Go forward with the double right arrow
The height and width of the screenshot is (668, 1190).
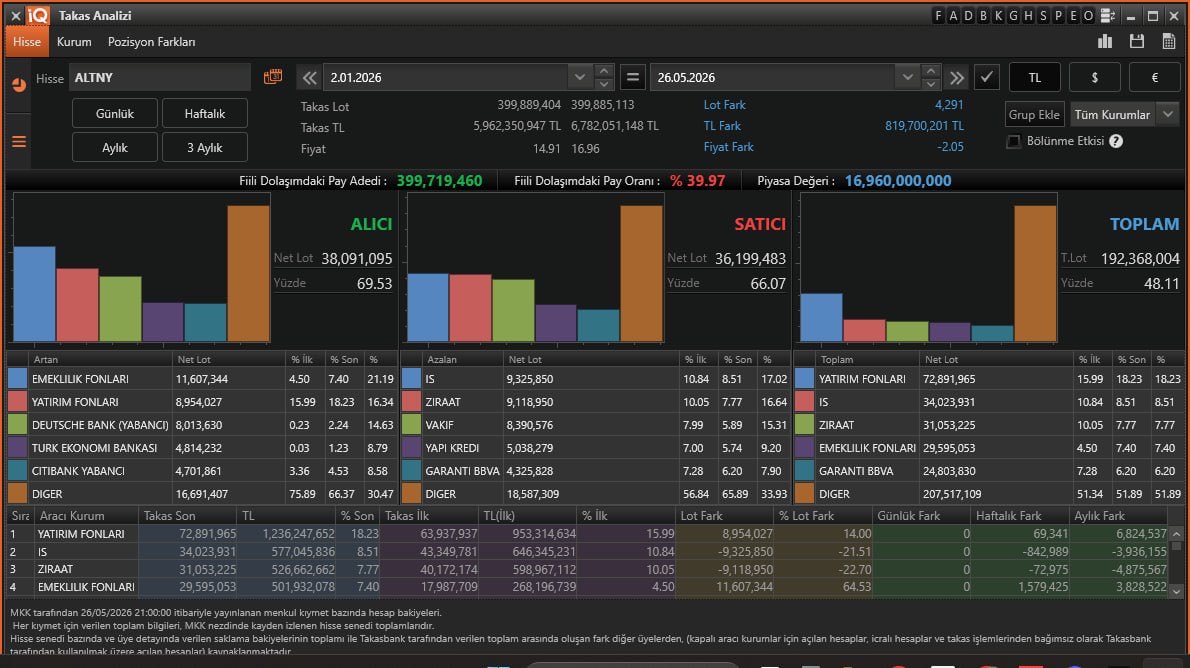pyautogui.click(x=957, y=77)
